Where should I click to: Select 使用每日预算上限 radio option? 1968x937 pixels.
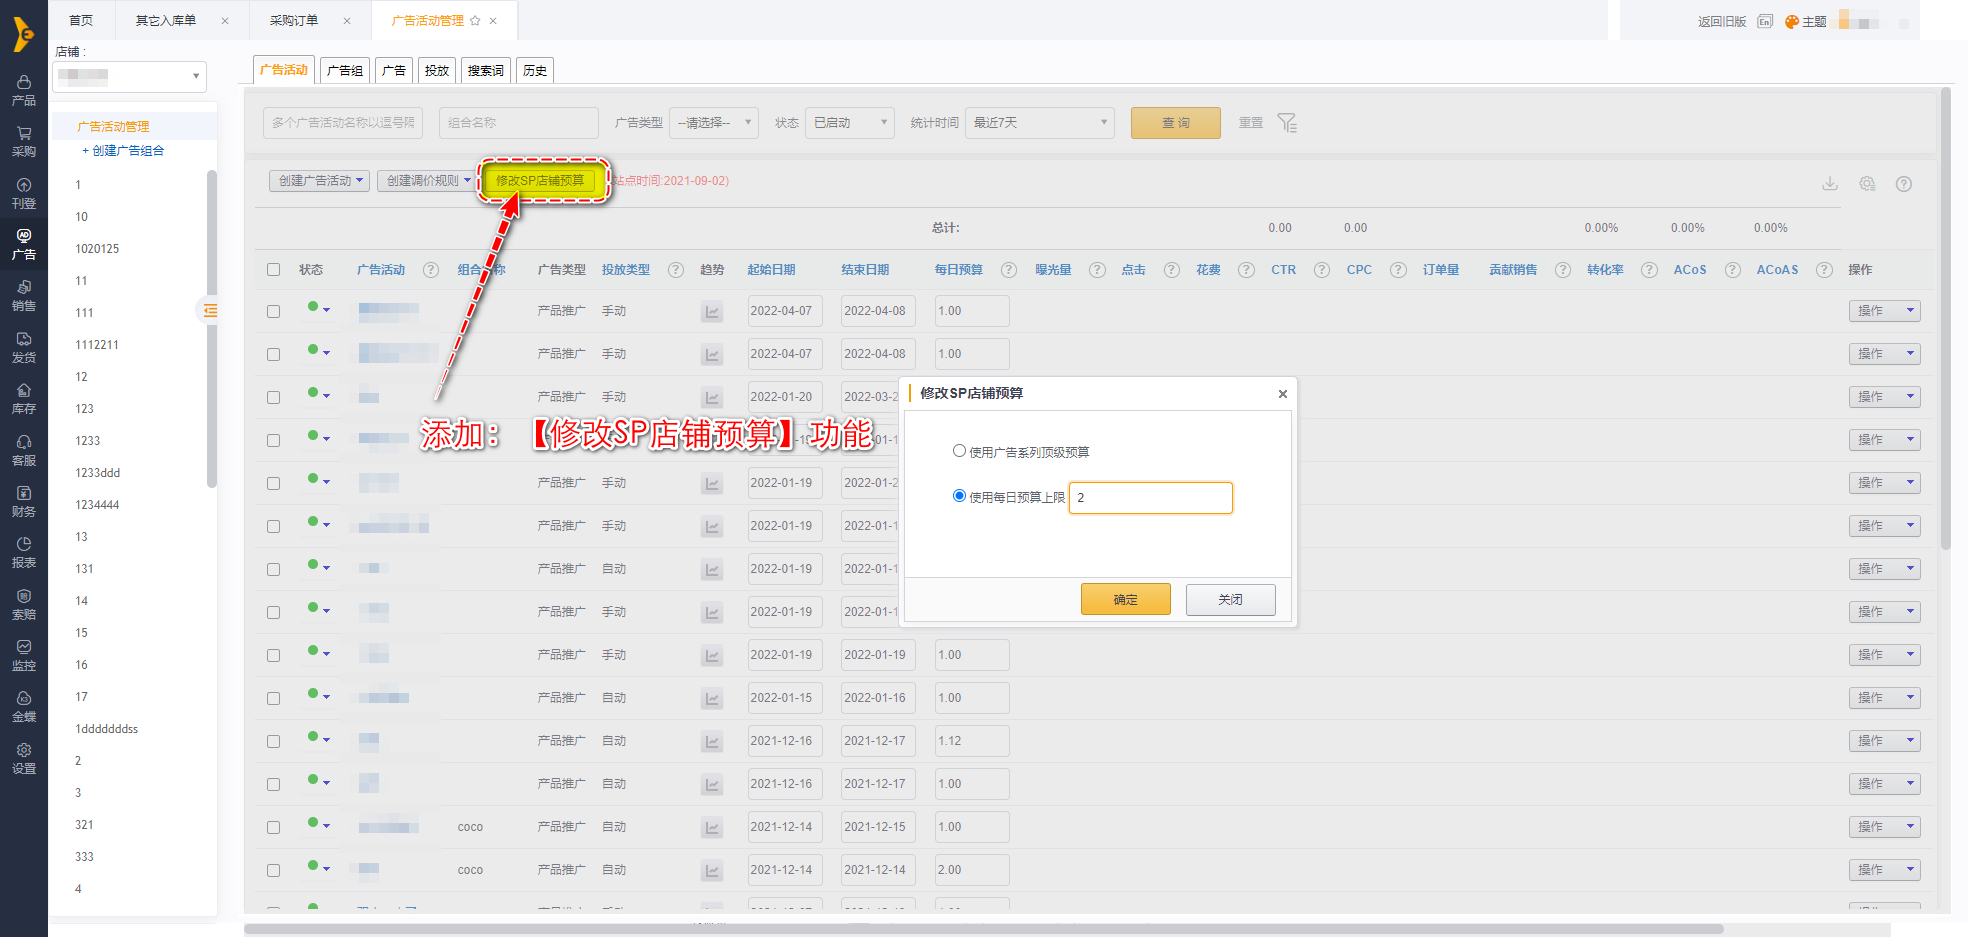click(959, 496)
